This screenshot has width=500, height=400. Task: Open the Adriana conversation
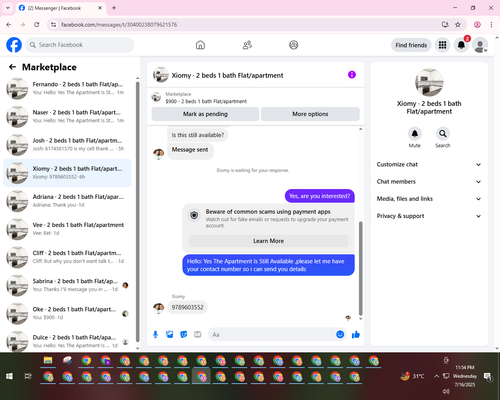tap(68, 201)
